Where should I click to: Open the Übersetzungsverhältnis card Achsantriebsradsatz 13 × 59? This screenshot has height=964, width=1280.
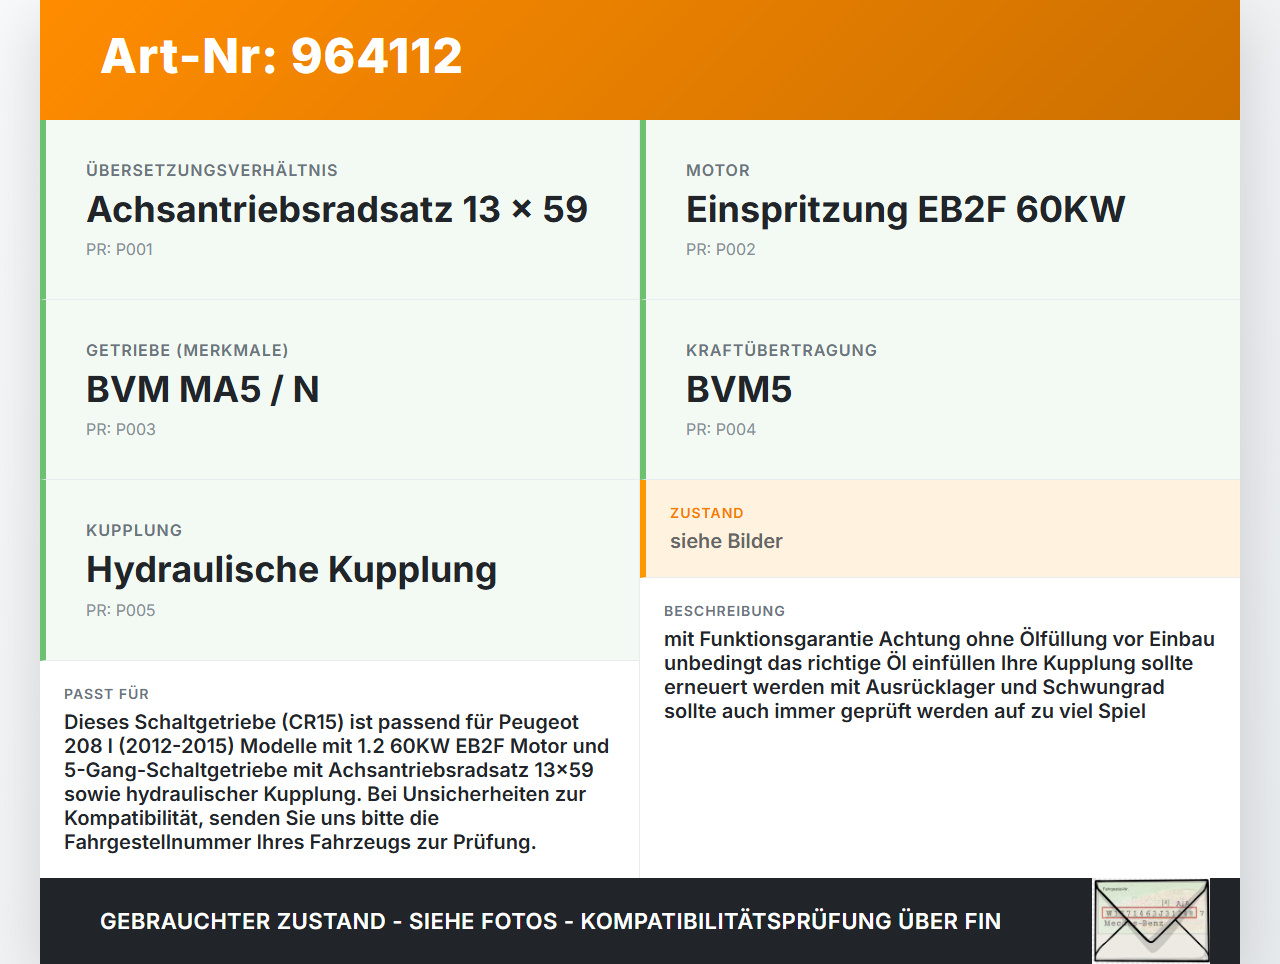tap(340, 208)
